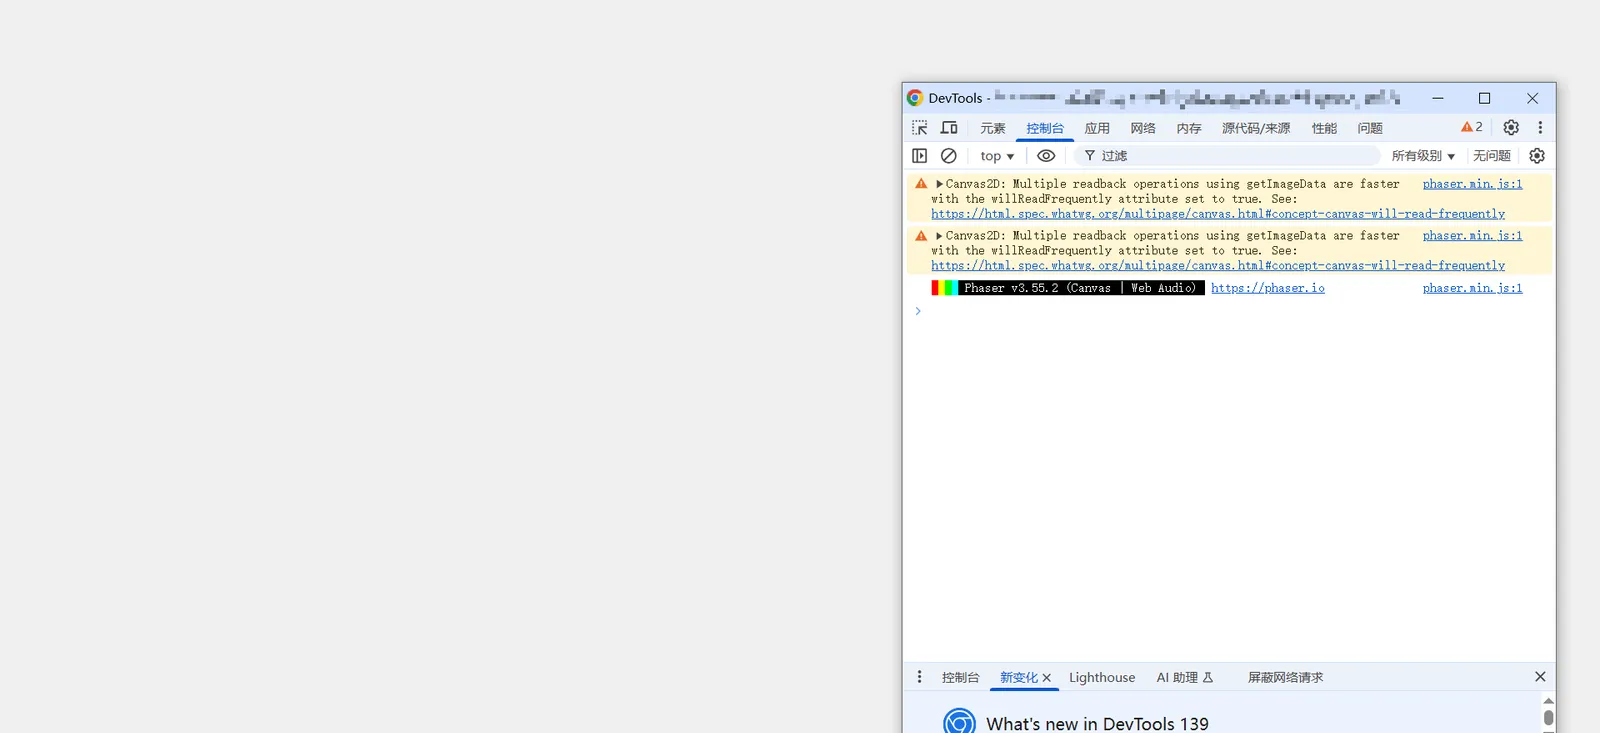Viewport: 1600px width, 733px height.
Task: Switch to the 网络 tab
Action: pyautogui.click(x=1143, y=128)
